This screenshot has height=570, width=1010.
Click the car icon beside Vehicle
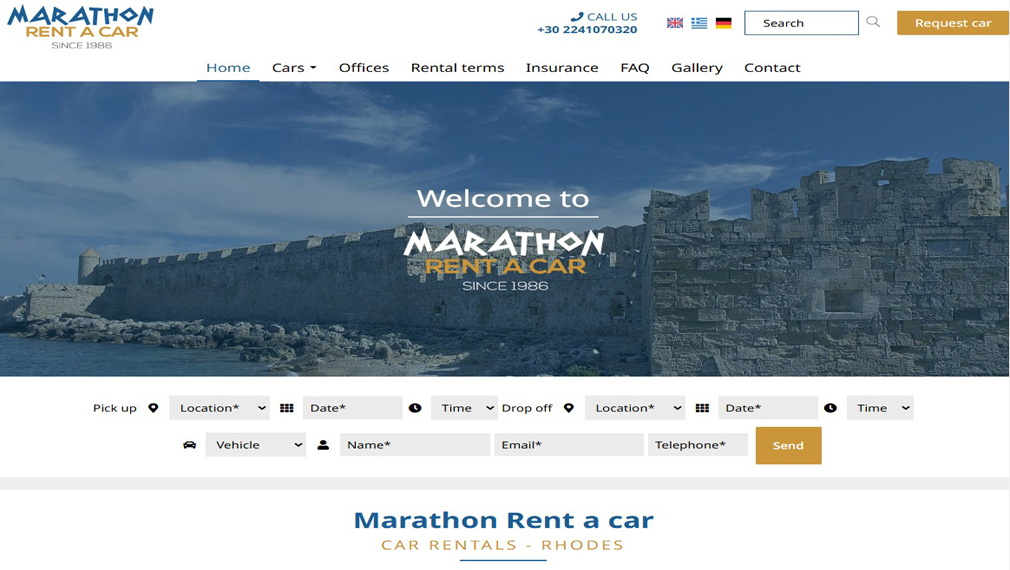pos(189,445)
